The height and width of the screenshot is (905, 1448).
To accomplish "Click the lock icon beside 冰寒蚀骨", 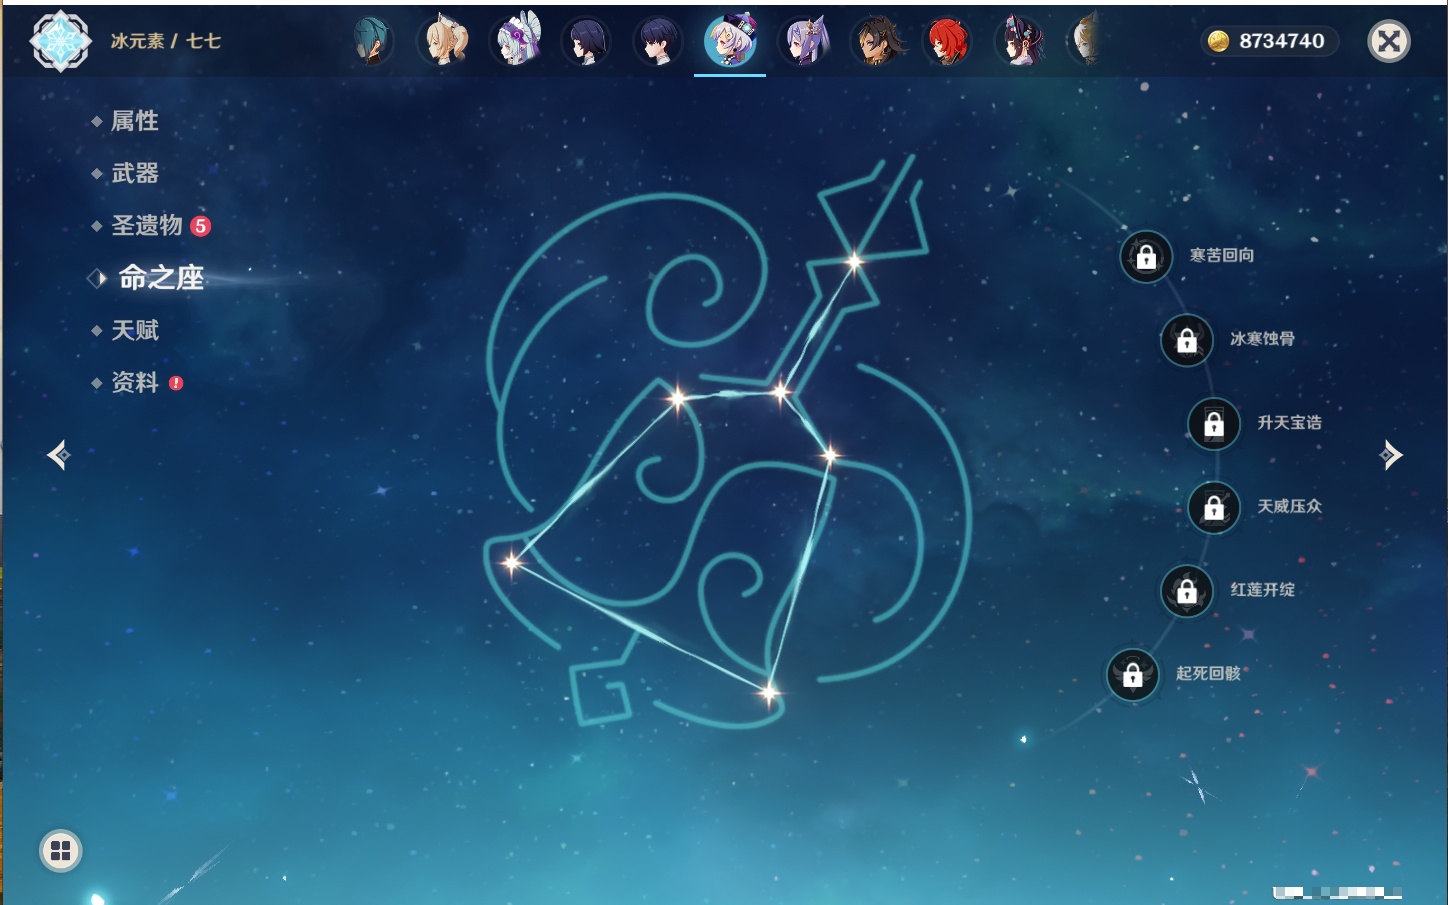I will (x=1187, y=340).
